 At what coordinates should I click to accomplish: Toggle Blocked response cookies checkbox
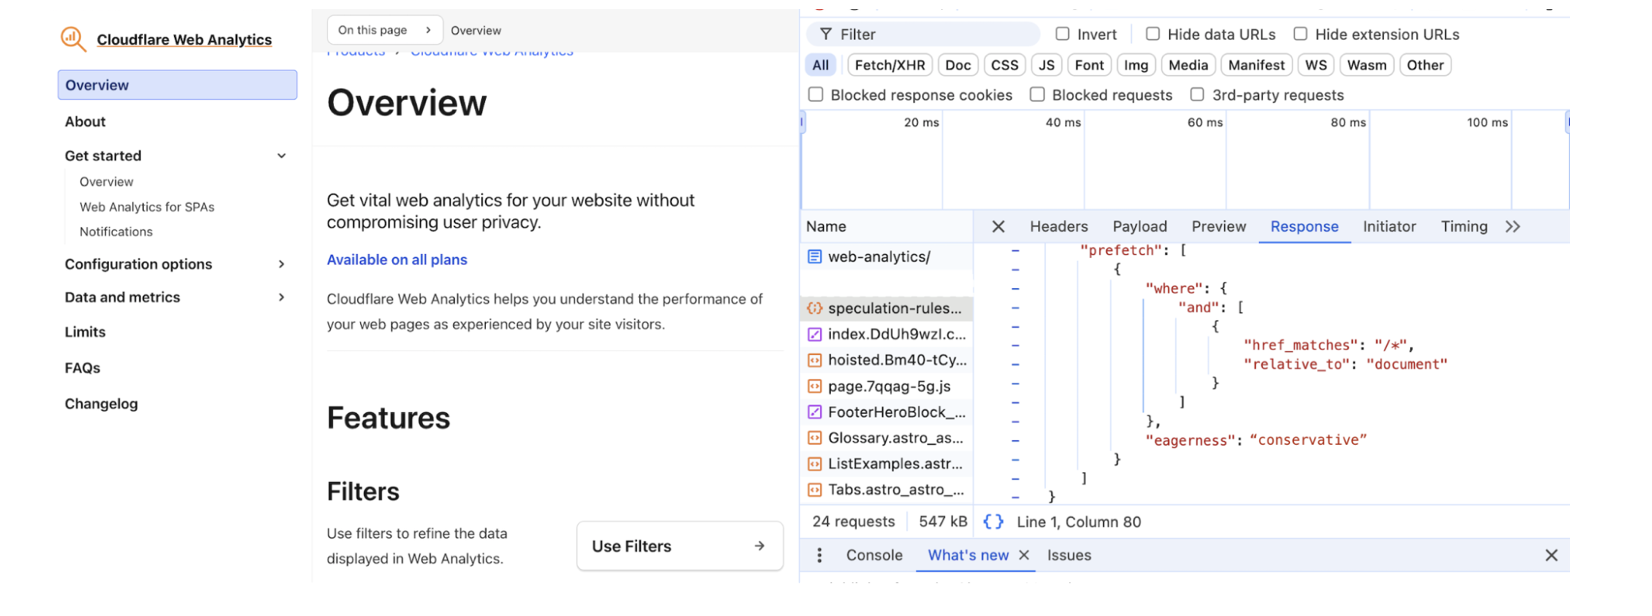(816, 95)
